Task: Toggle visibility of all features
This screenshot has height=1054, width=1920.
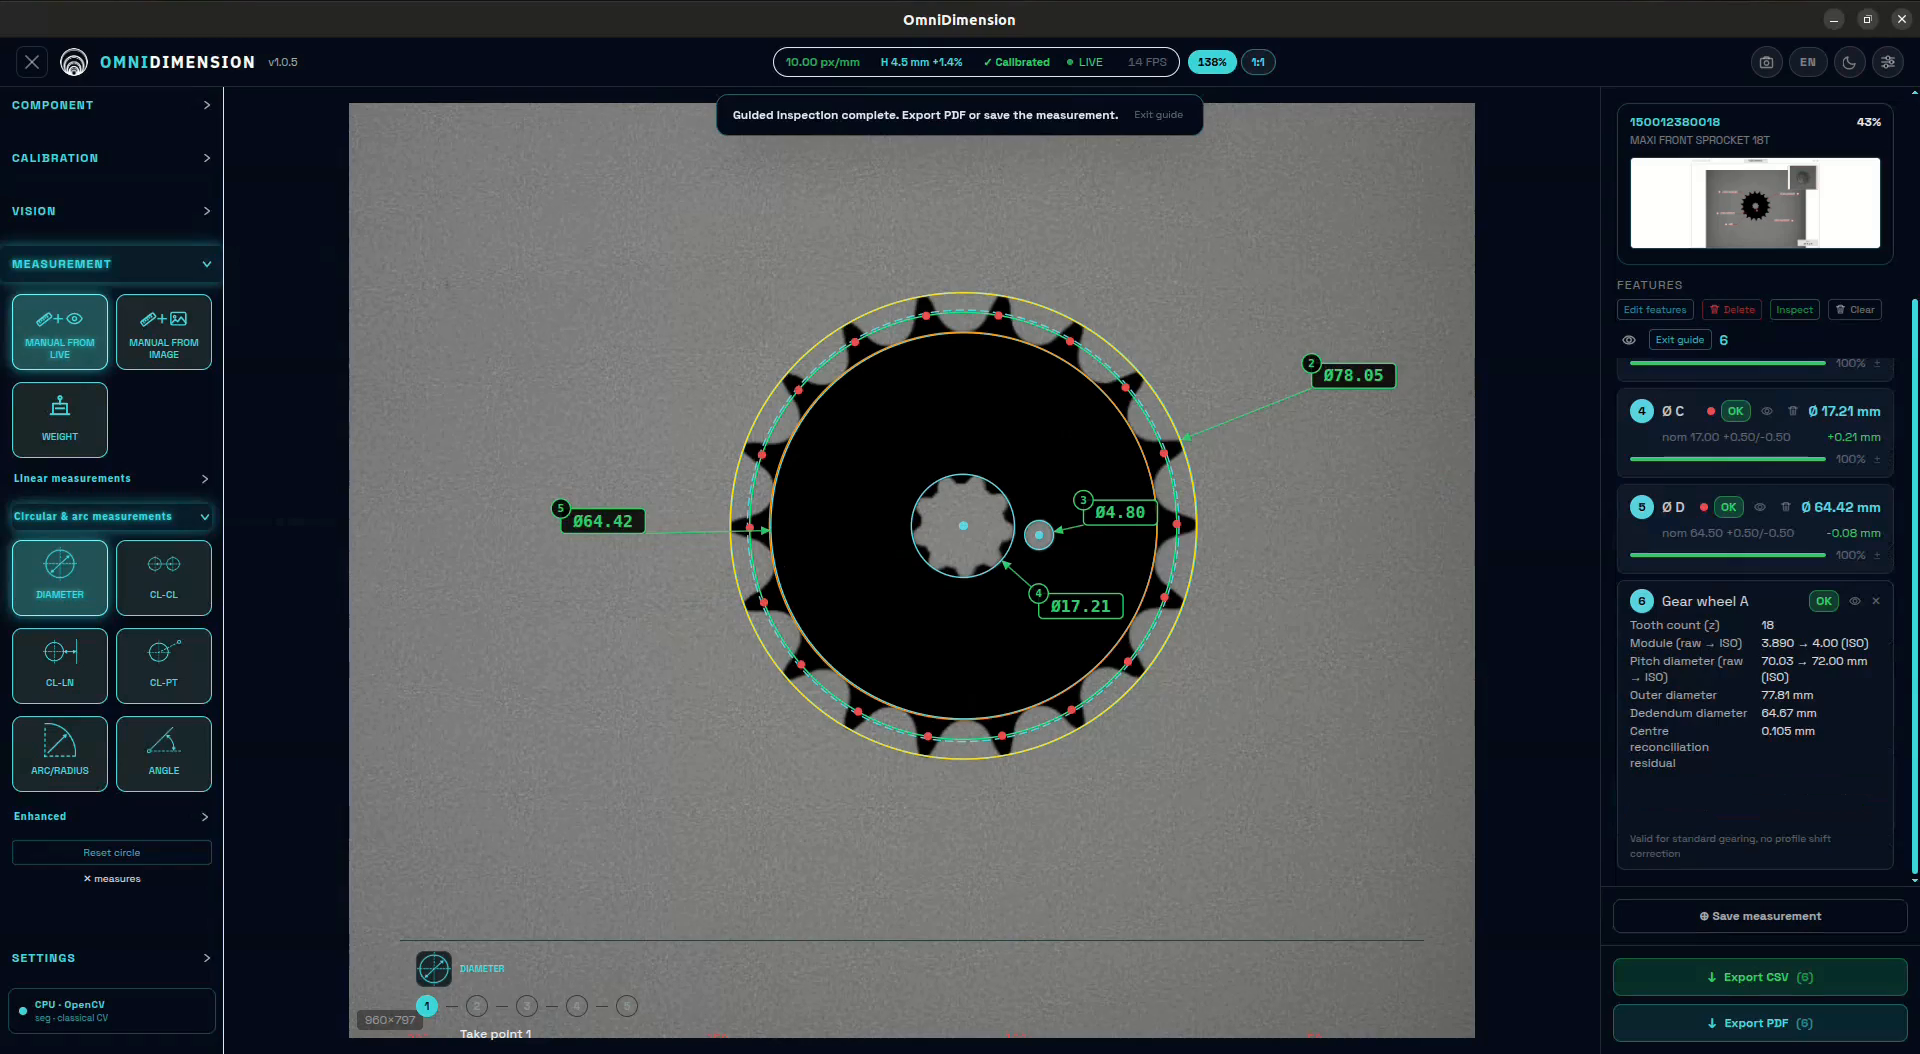Action: tap(1629, 340)
